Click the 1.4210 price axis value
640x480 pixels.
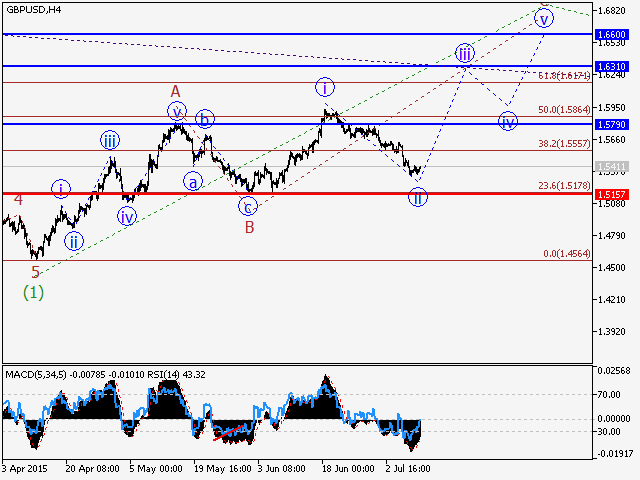pyautogui.click(x=611, y=300)
